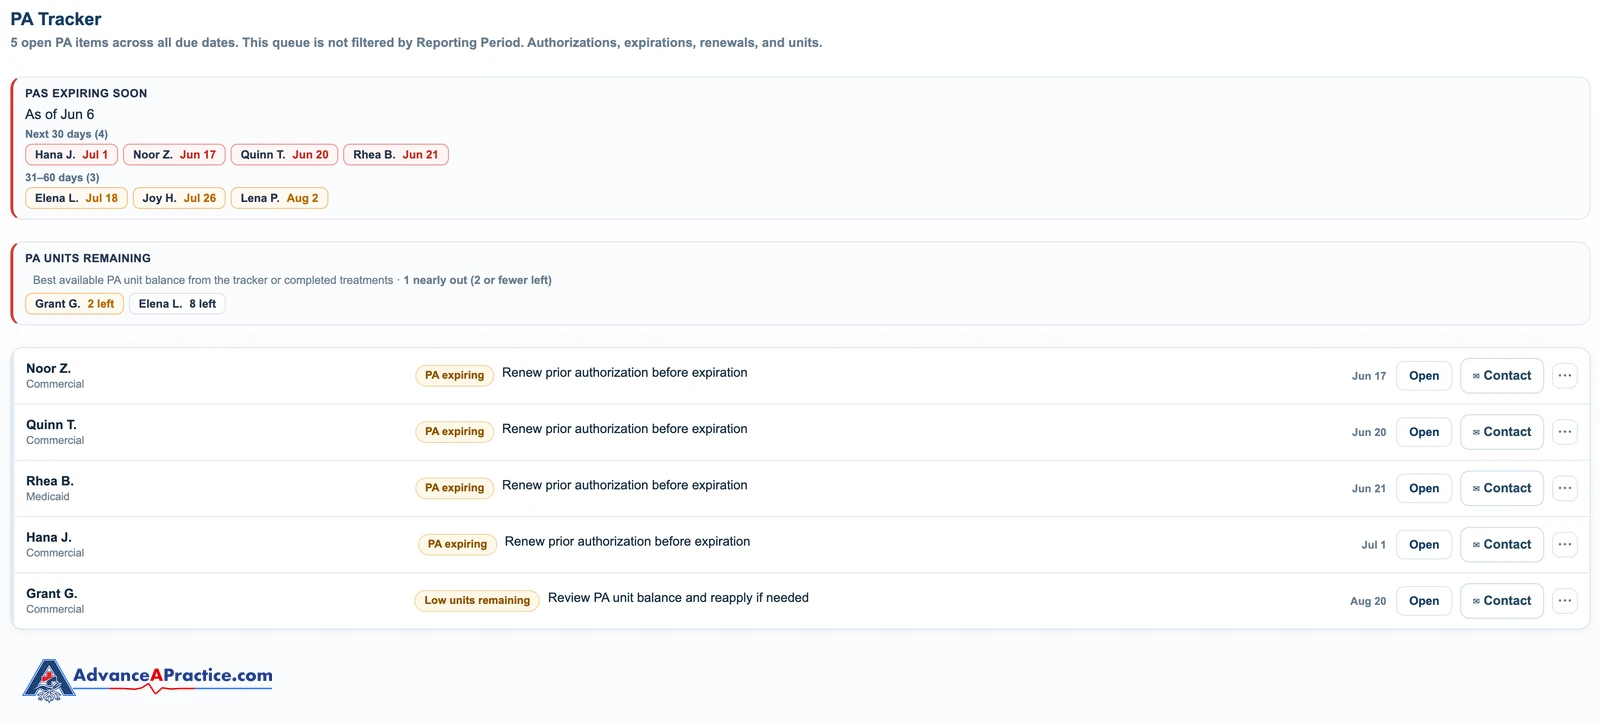Open Quinn T.'s PA item
This screenshot has height=725, width=1600.
point(1424,432)
